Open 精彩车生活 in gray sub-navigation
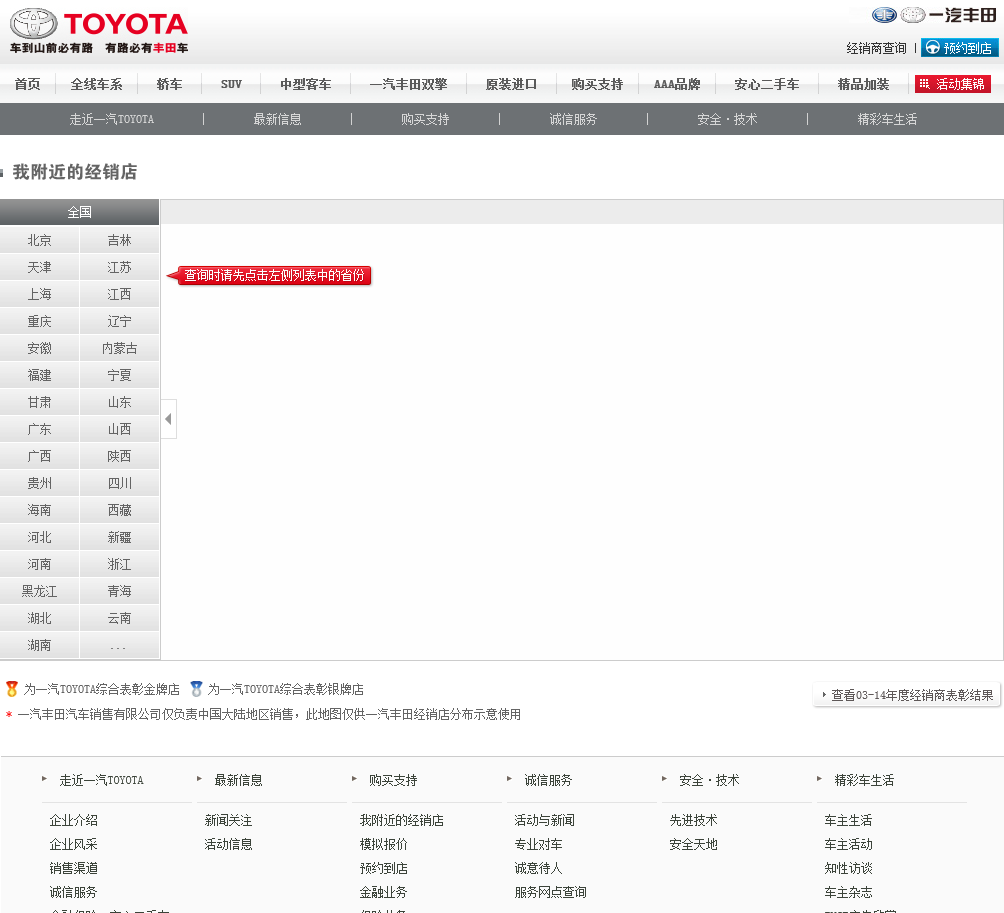 point(887,119)
